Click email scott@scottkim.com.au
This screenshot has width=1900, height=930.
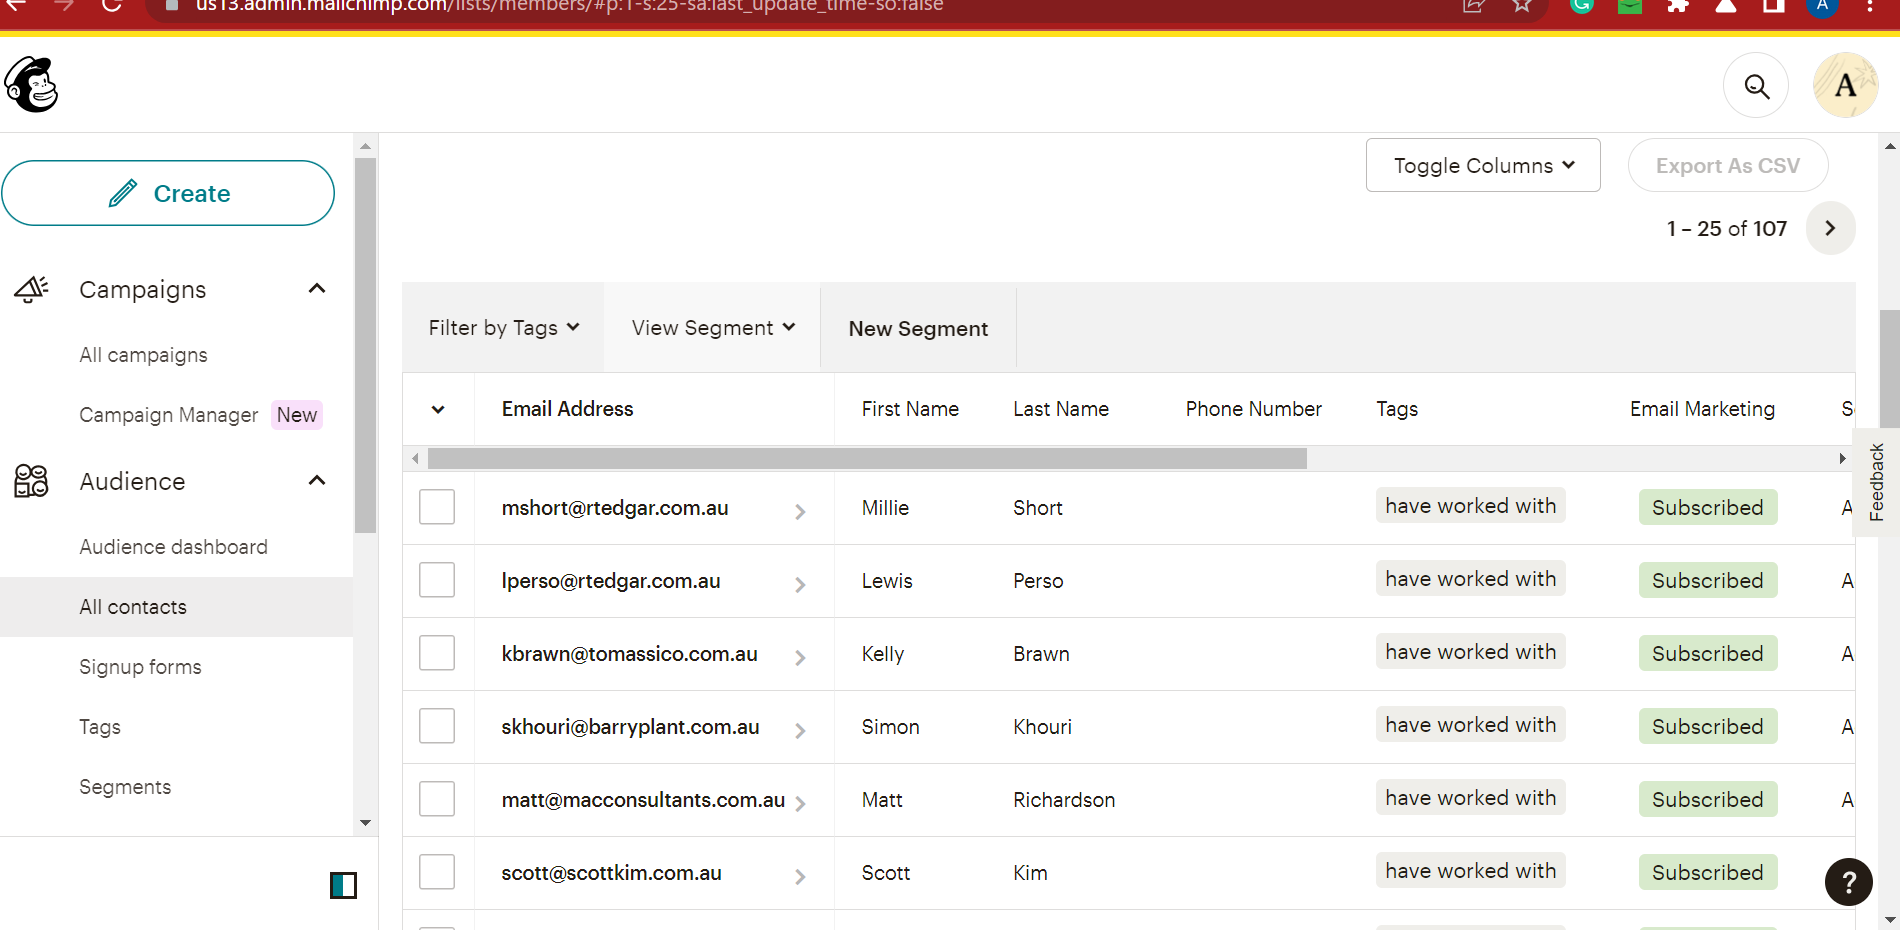pos(611,873)
